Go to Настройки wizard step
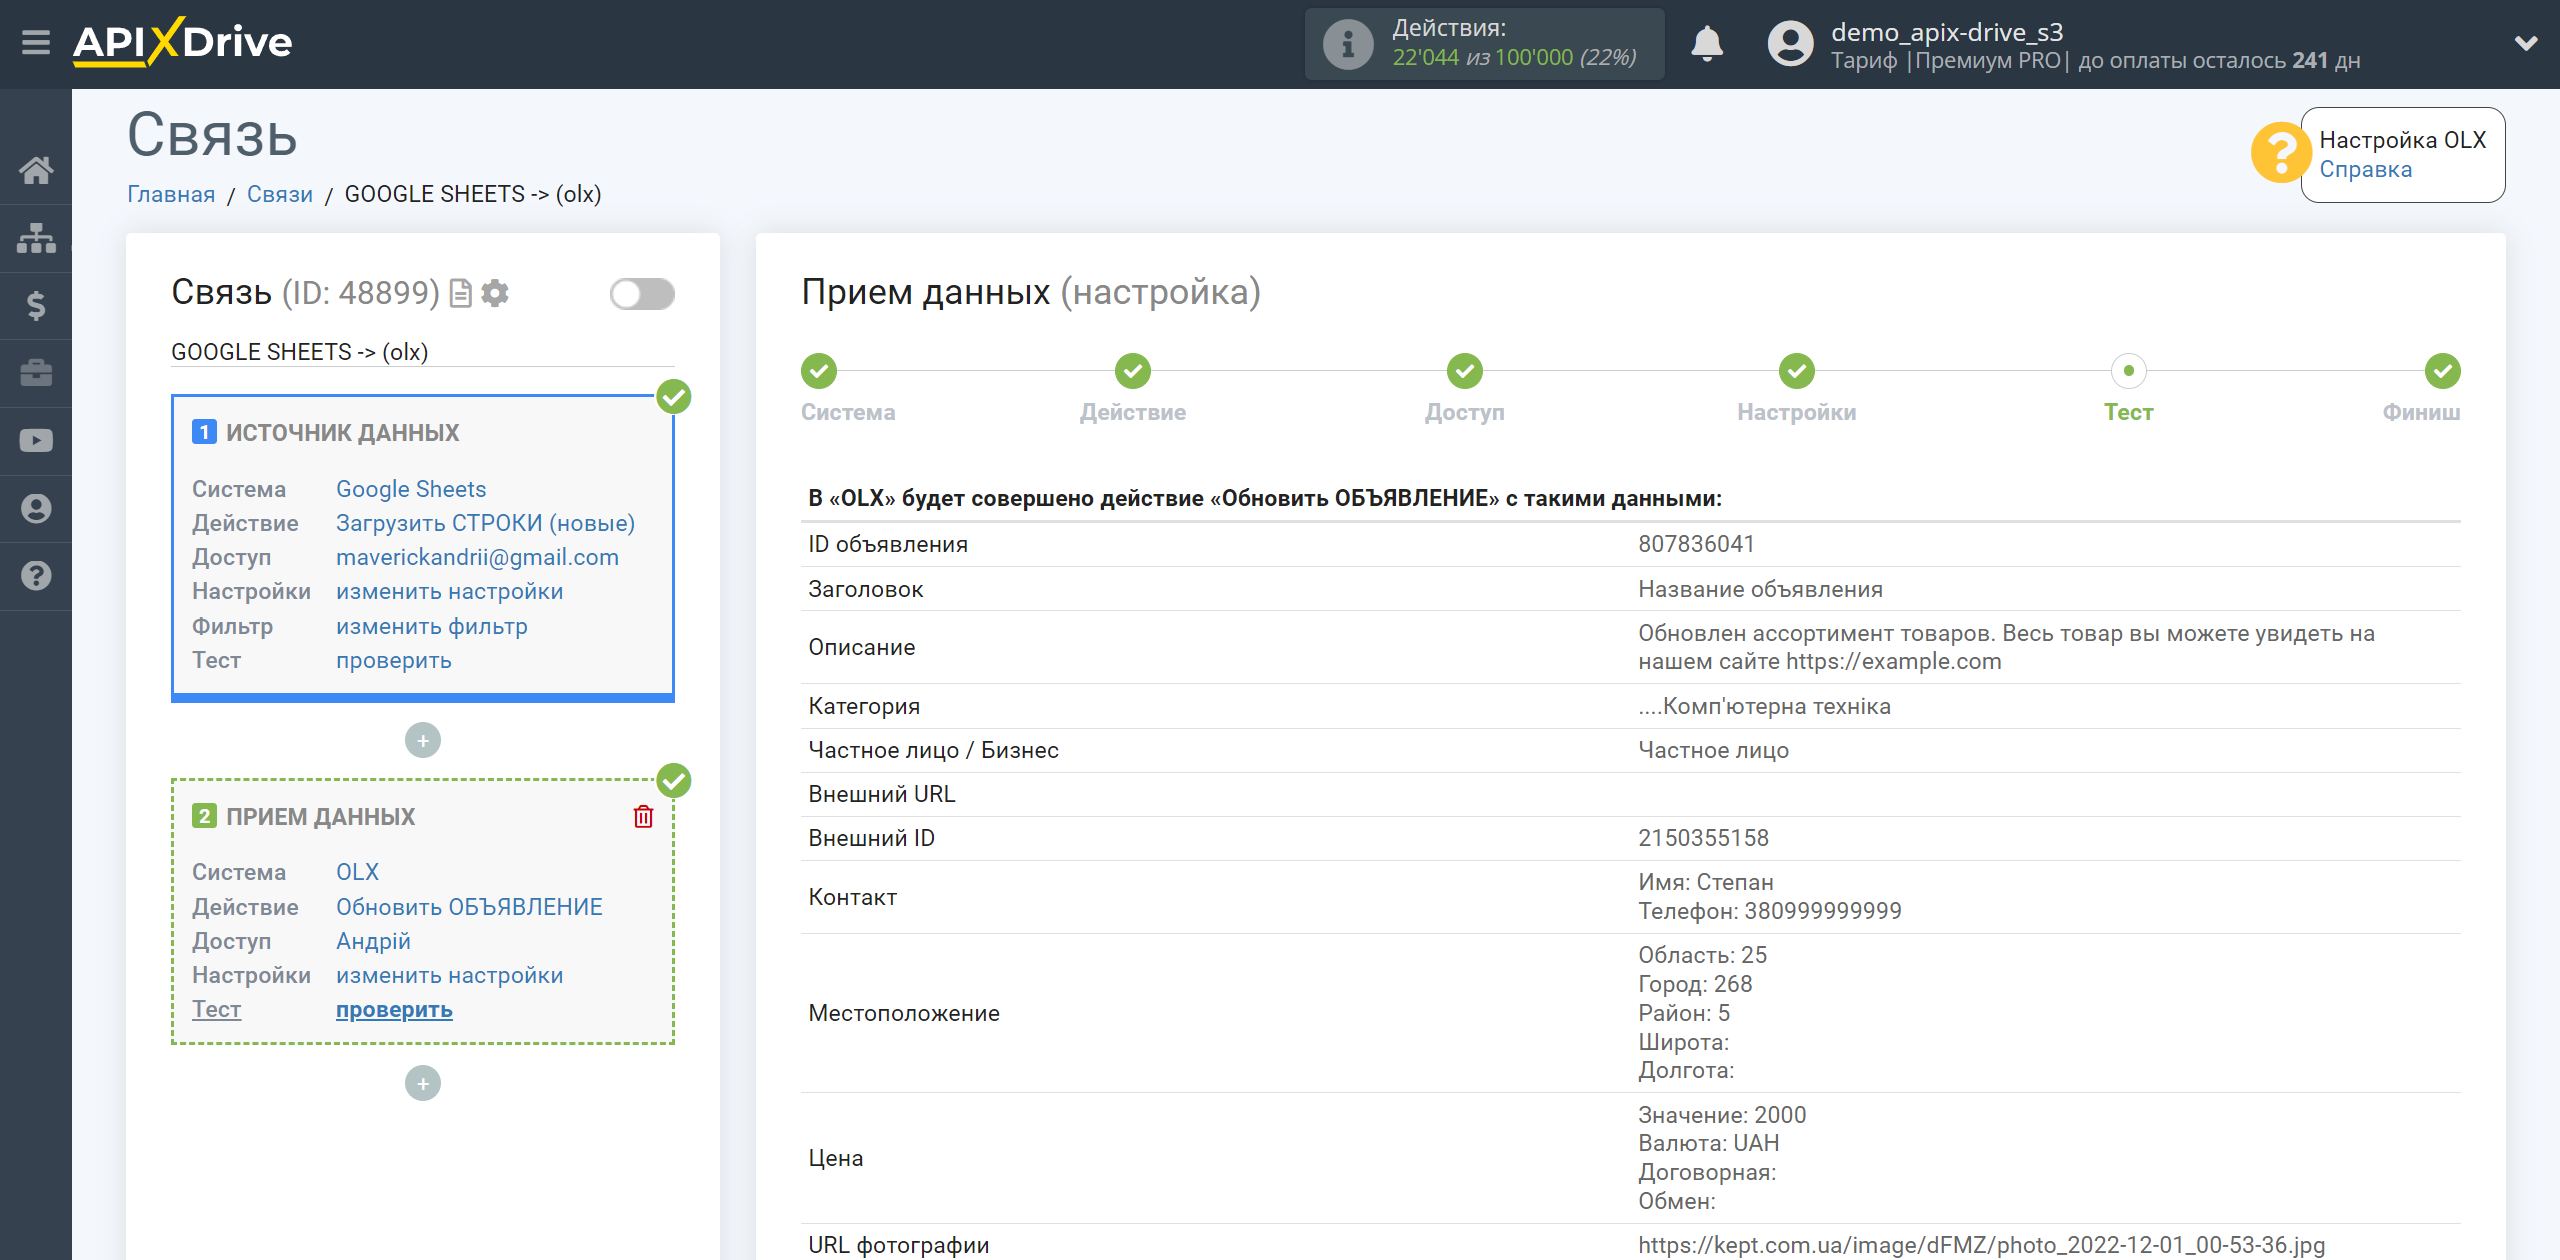Screen dimensions: 2560x1260 1797,371
